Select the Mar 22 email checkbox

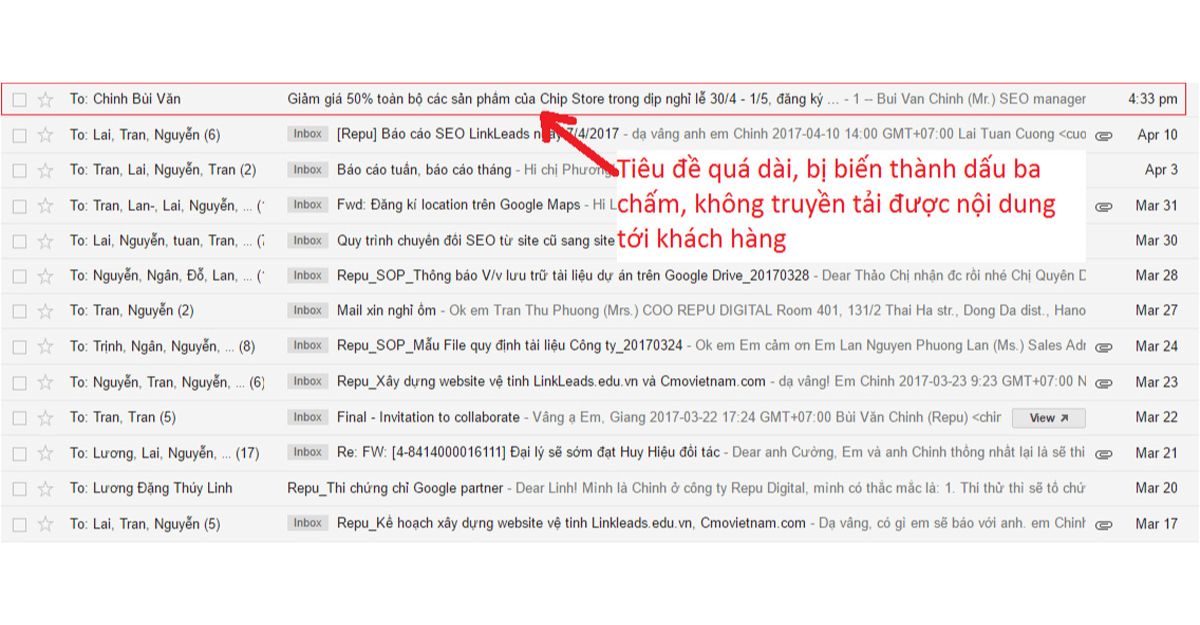[19, 417]
